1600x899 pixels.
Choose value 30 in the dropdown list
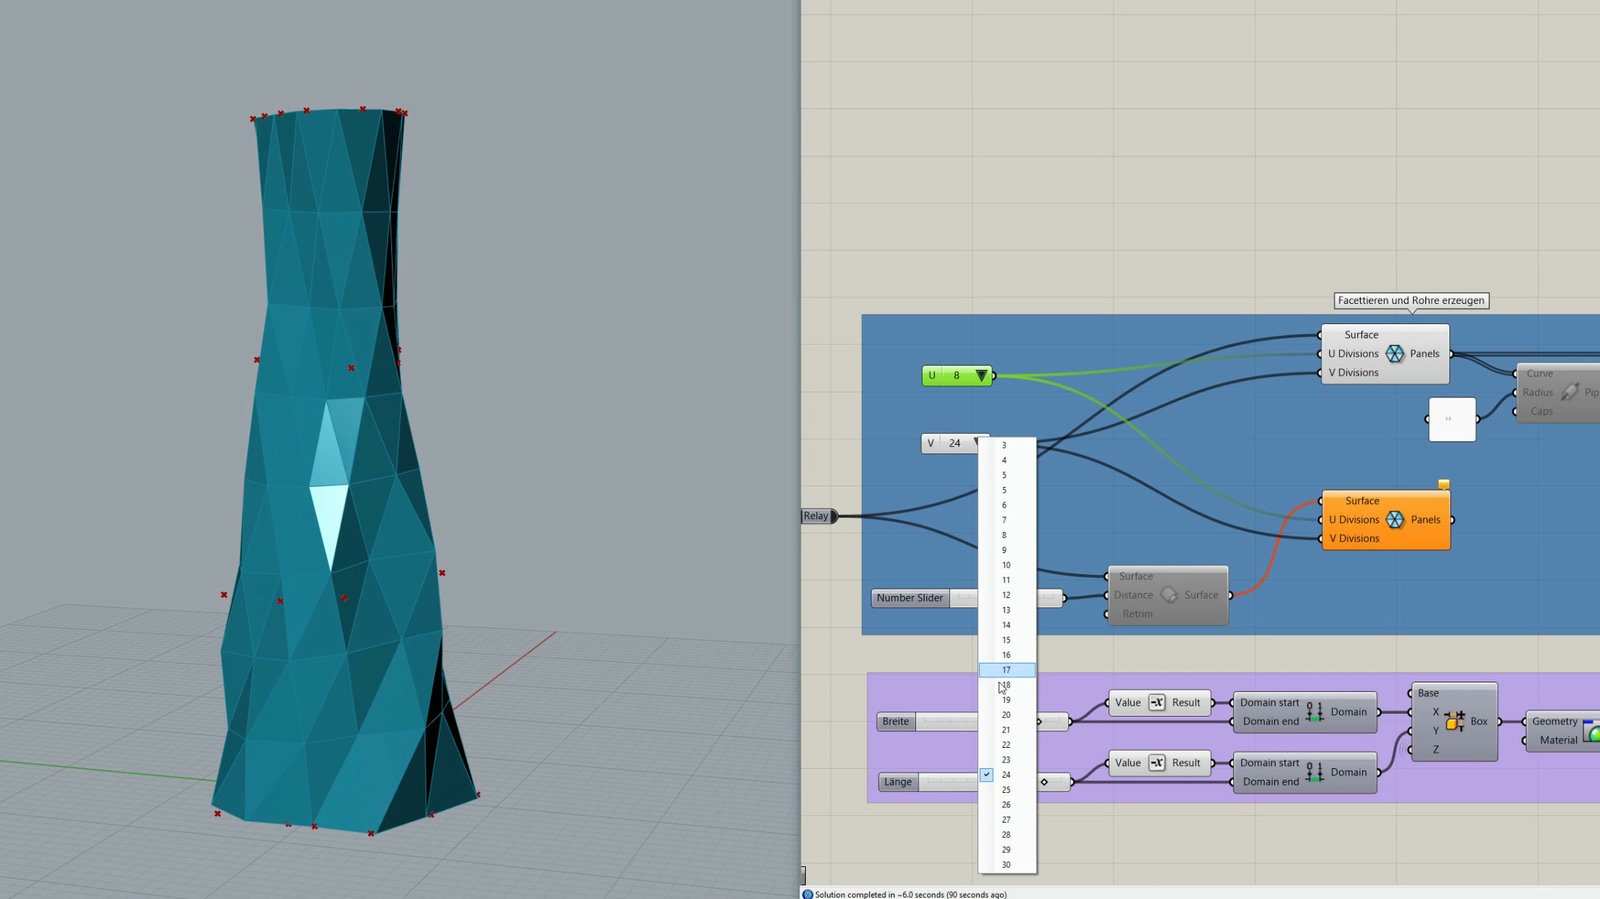[1007, 865]
